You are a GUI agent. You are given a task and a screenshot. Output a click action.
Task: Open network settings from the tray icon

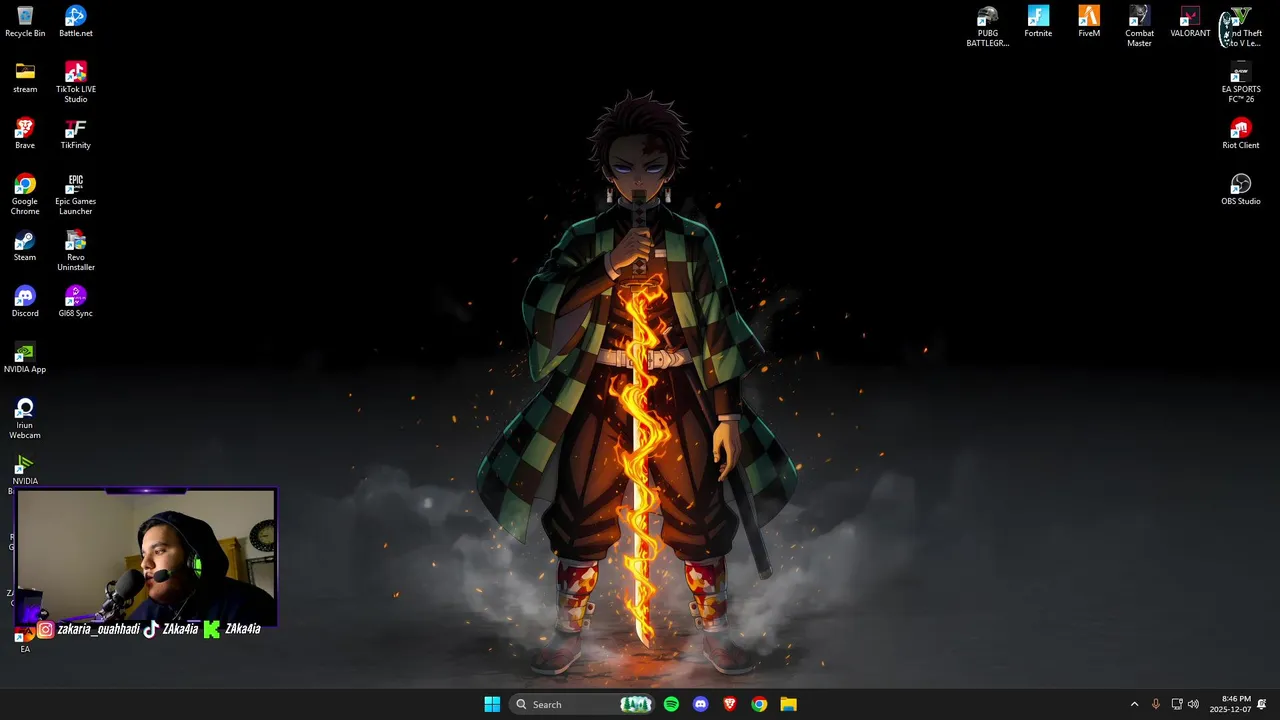tap(1177, 704)
